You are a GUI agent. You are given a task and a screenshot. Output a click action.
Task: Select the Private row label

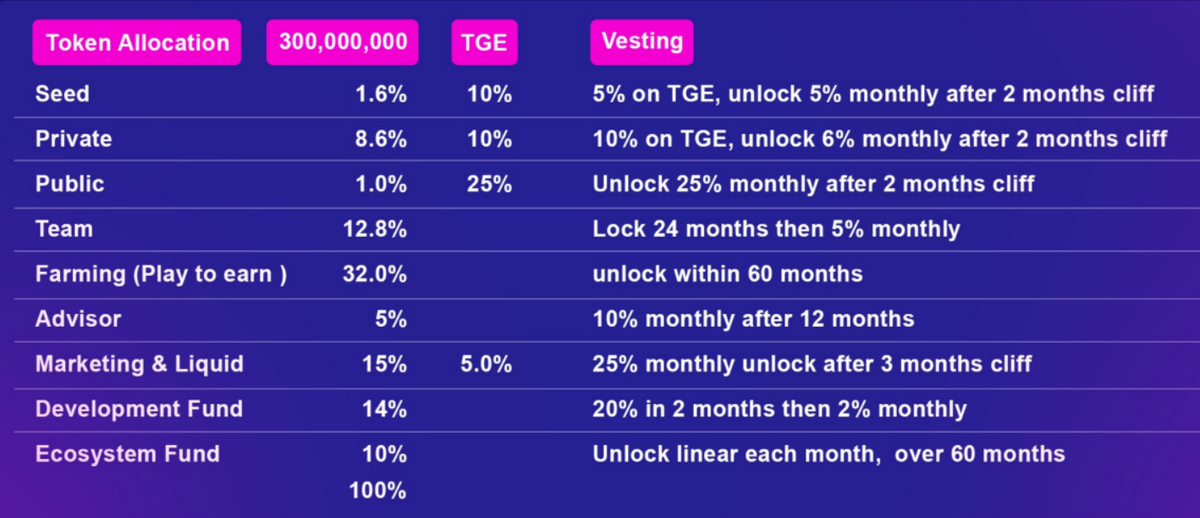click(73, 139)
